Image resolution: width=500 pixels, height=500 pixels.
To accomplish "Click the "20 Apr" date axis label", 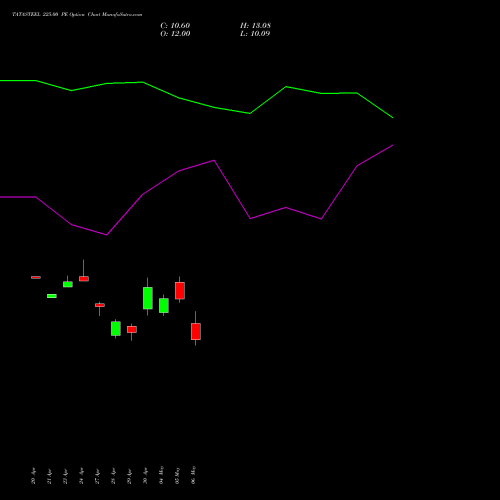I will tap(33, 476).
